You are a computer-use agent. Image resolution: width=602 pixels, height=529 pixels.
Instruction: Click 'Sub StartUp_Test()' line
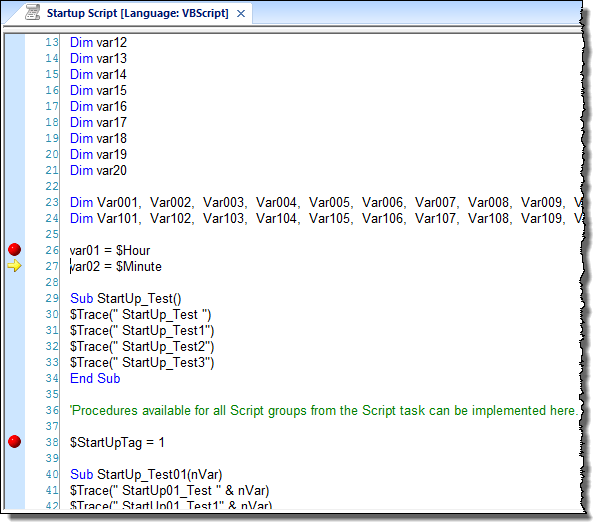pos(126,299)
